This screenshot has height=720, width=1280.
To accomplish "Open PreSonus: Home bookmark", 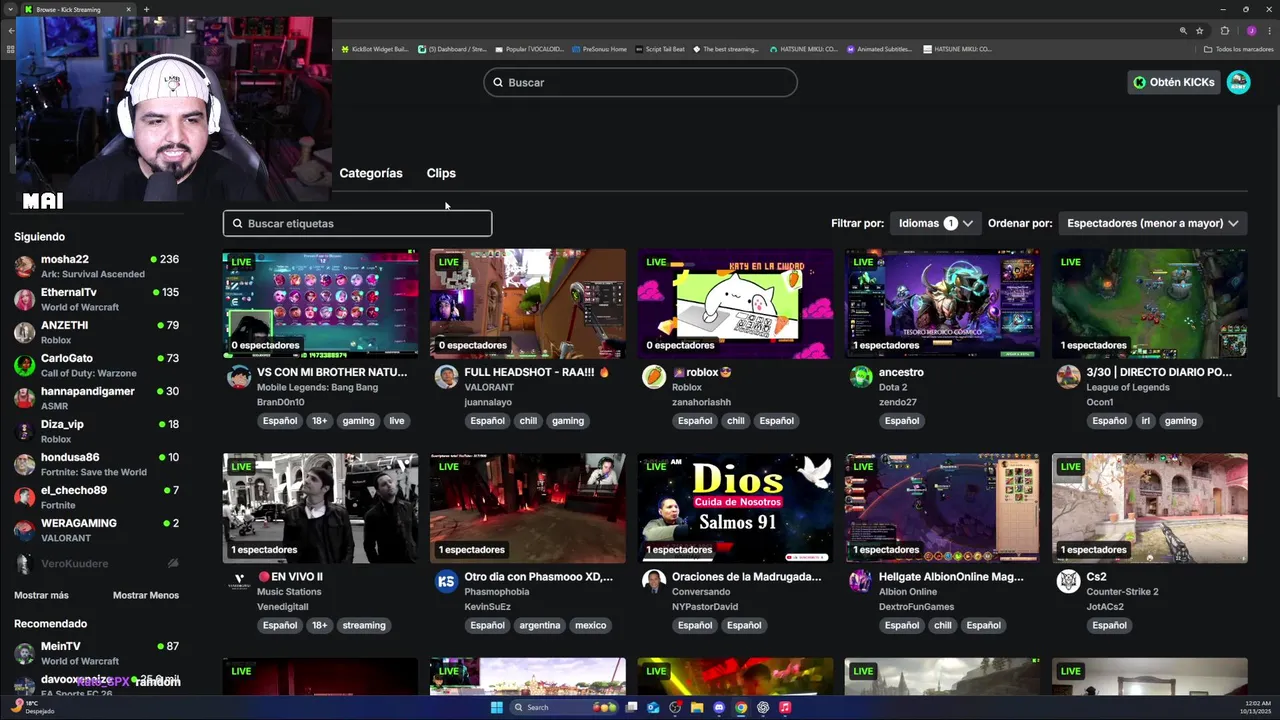I will (600, 49).
